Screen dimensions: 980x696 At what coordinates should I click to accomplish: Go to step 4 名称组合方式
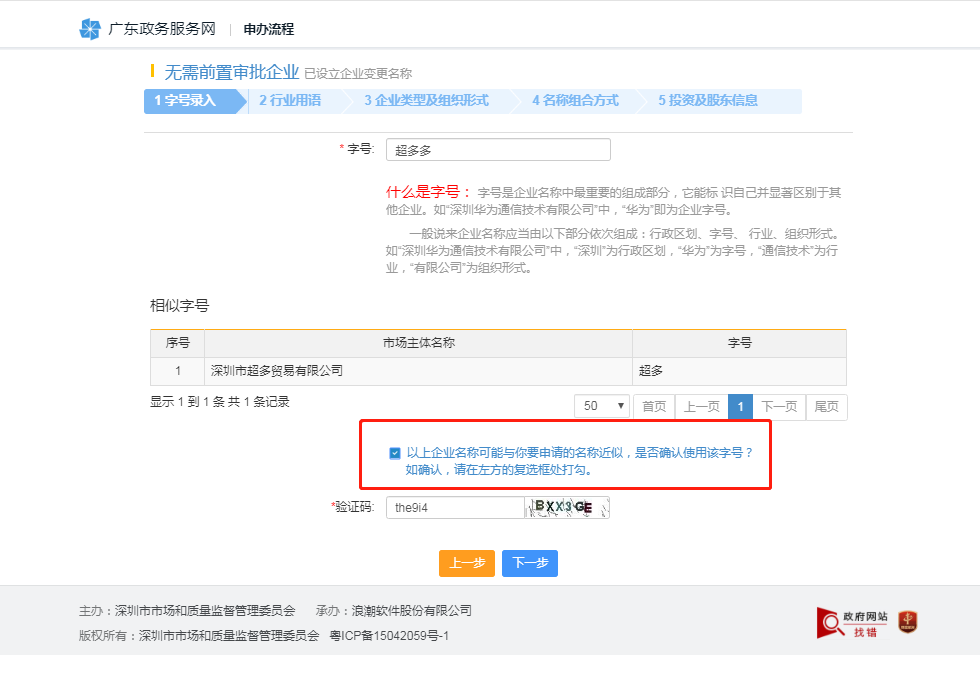click(576, 101)
